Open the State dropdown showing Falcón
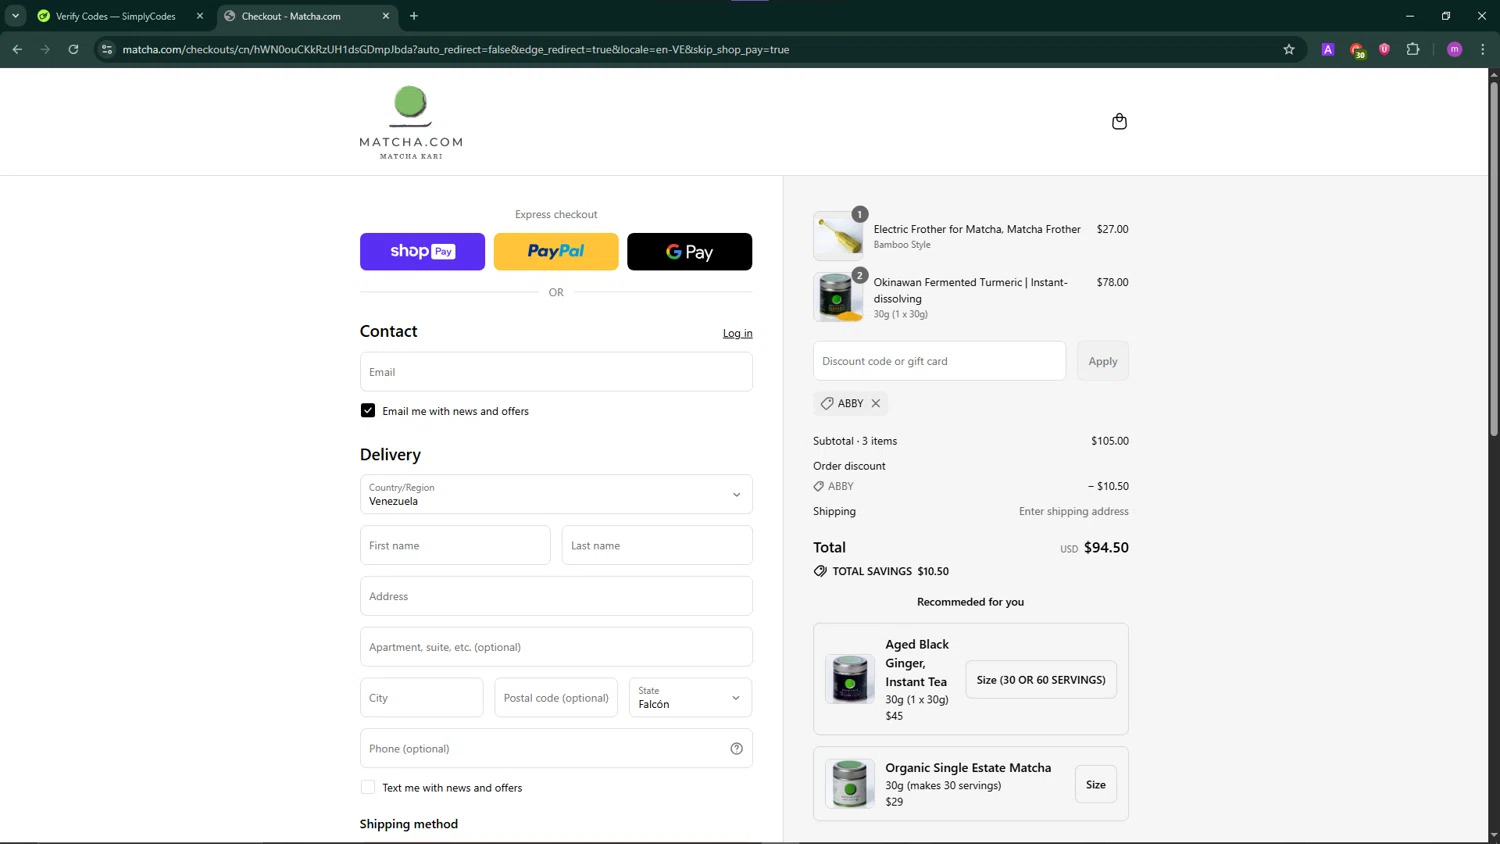This screenshot has width=1500, height=844. 690,698
